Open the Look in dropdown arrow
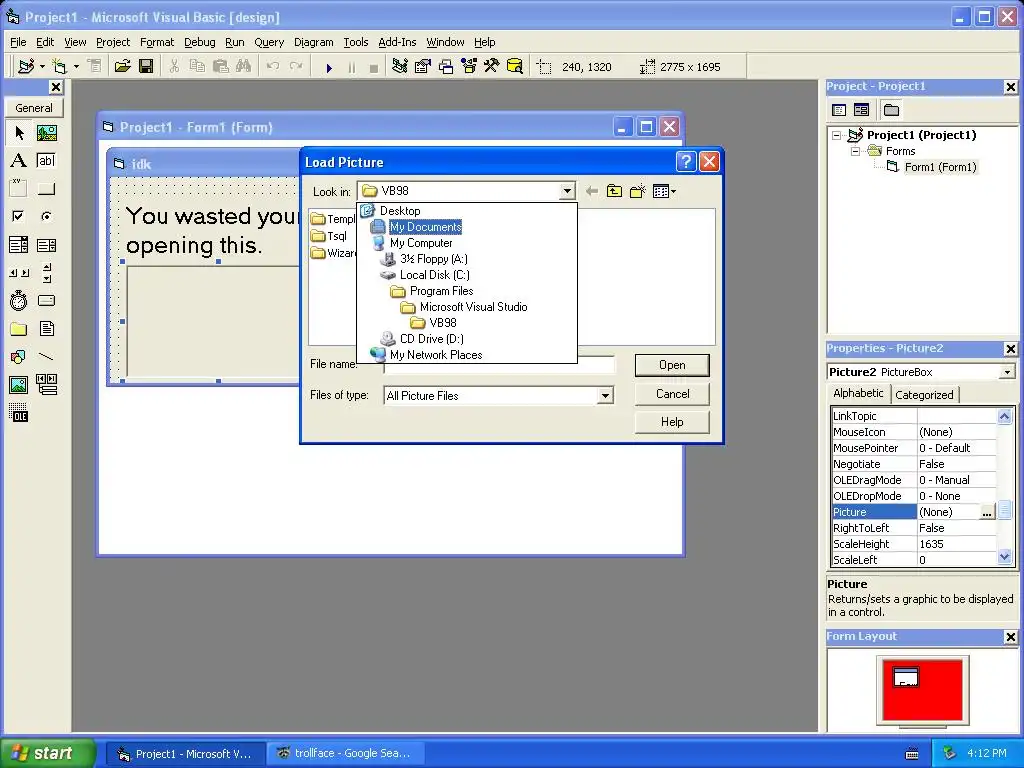 pyautogui.click(x=567, y=191)
